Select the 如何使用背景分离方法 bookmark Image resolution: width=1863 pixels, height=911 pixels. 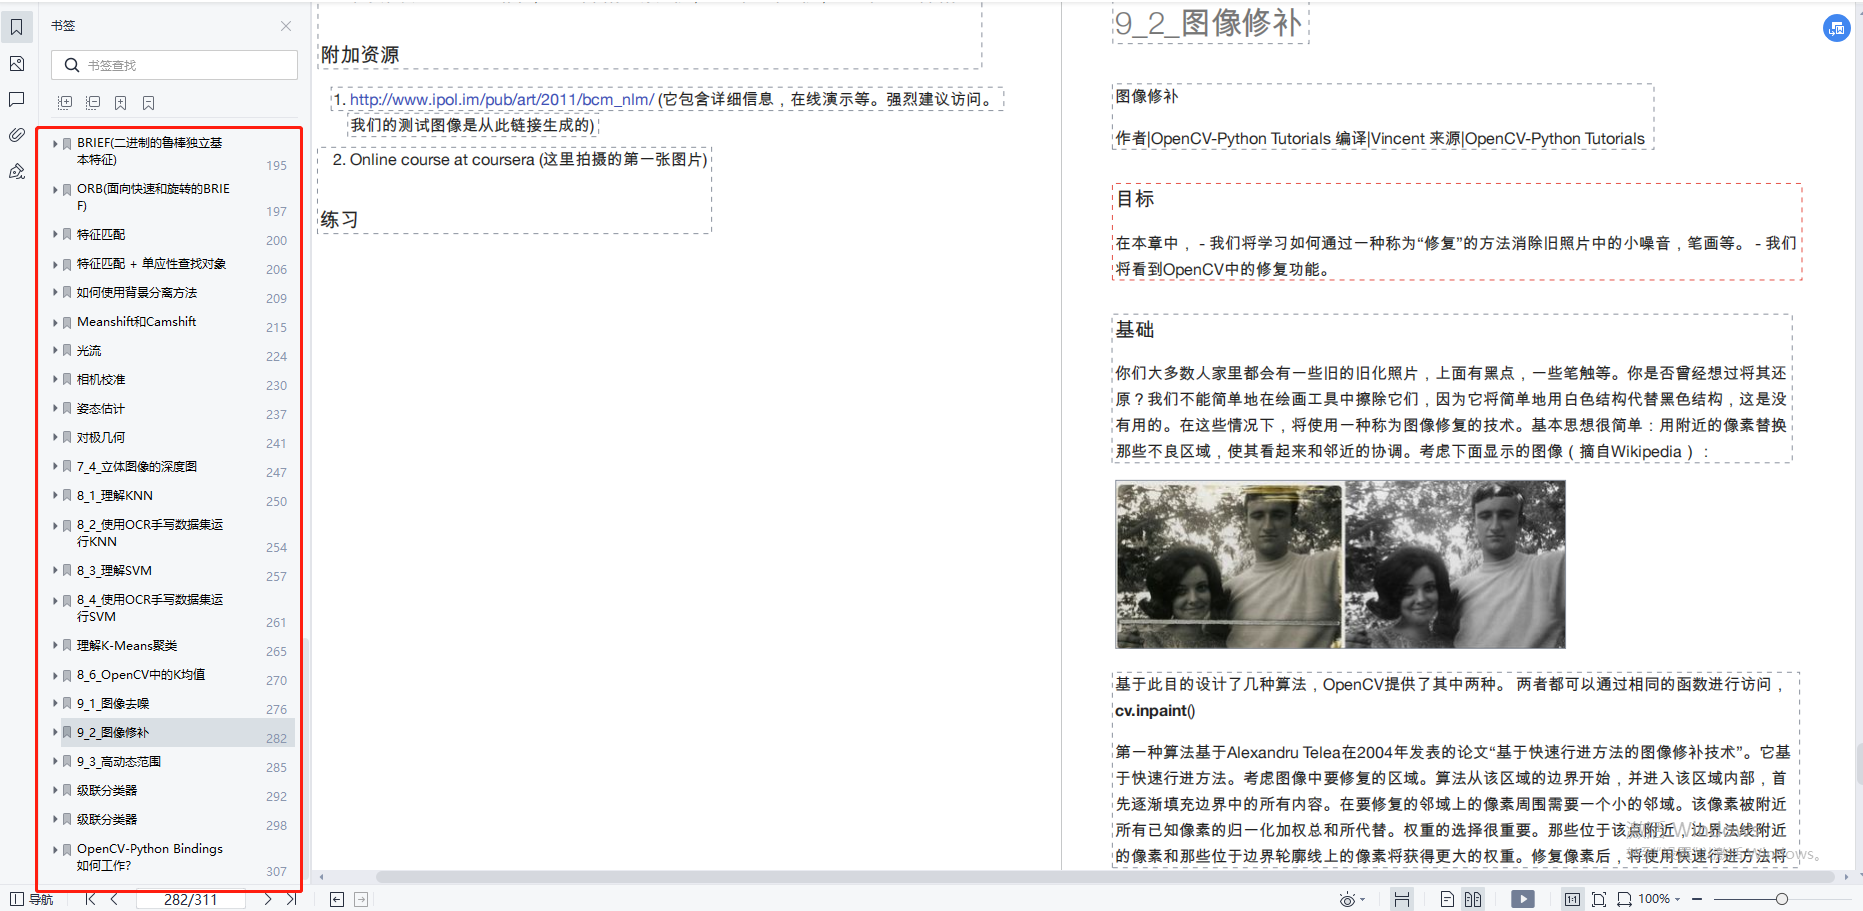pyautogui.click(x=137, y=293)
